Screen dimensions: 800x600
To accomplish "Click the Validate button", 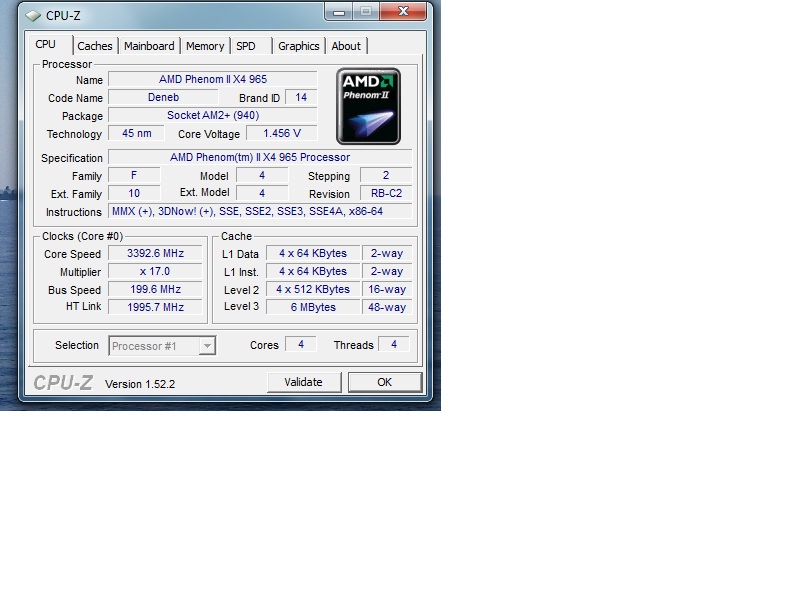I will pos(304,382).
